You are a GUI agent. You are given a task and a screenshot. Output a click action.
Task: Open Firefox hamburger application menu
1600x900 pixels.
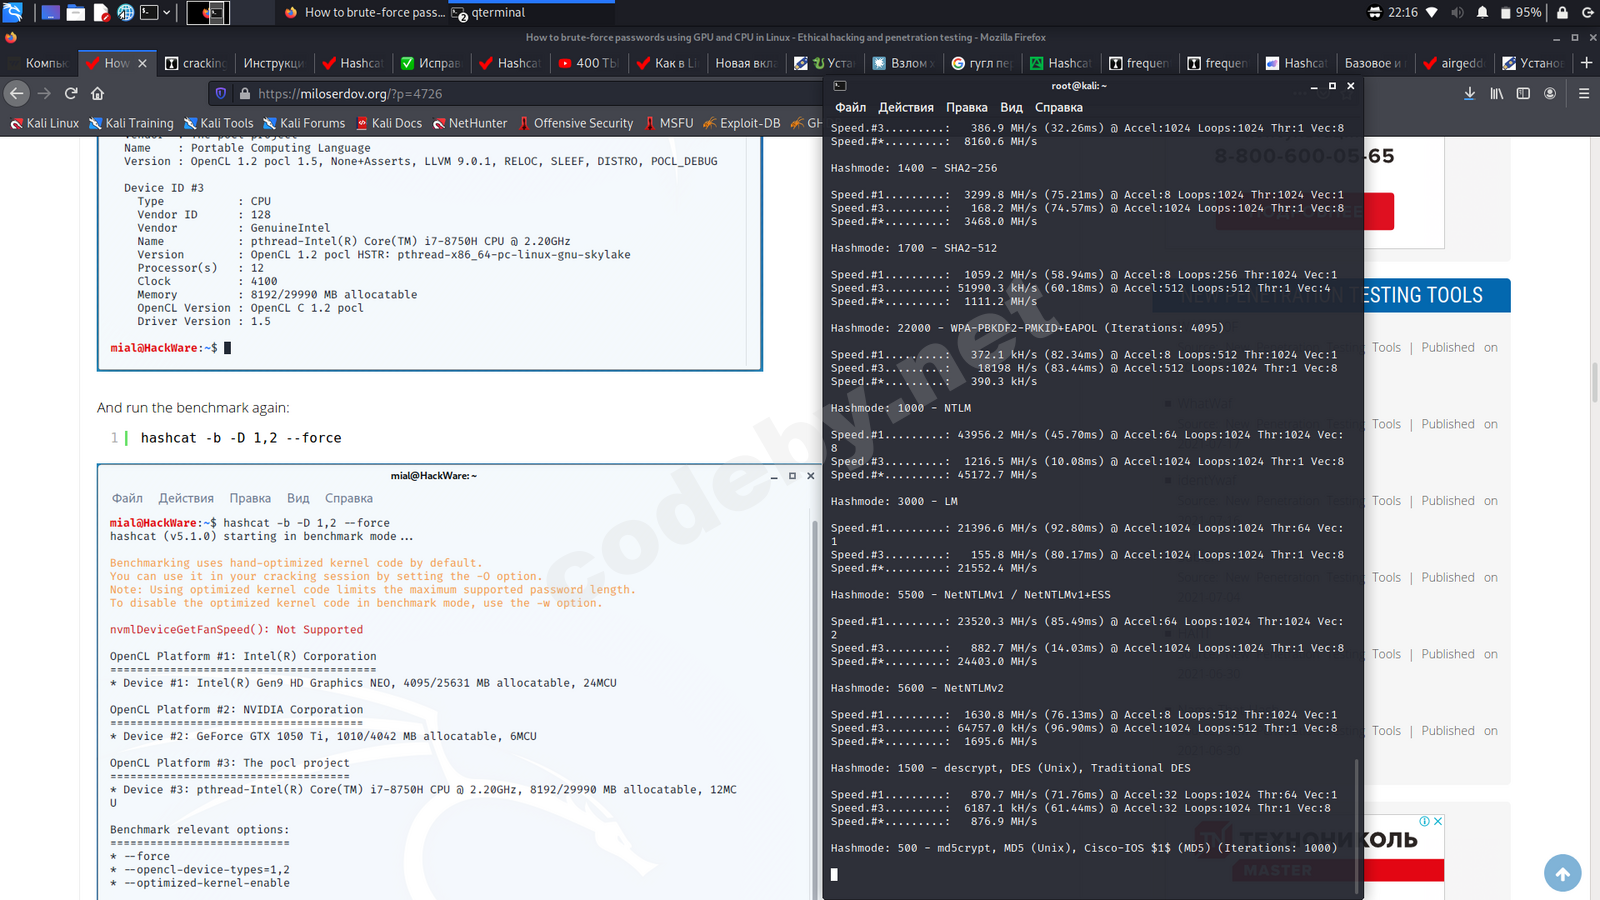click(x=1584, y=93)
